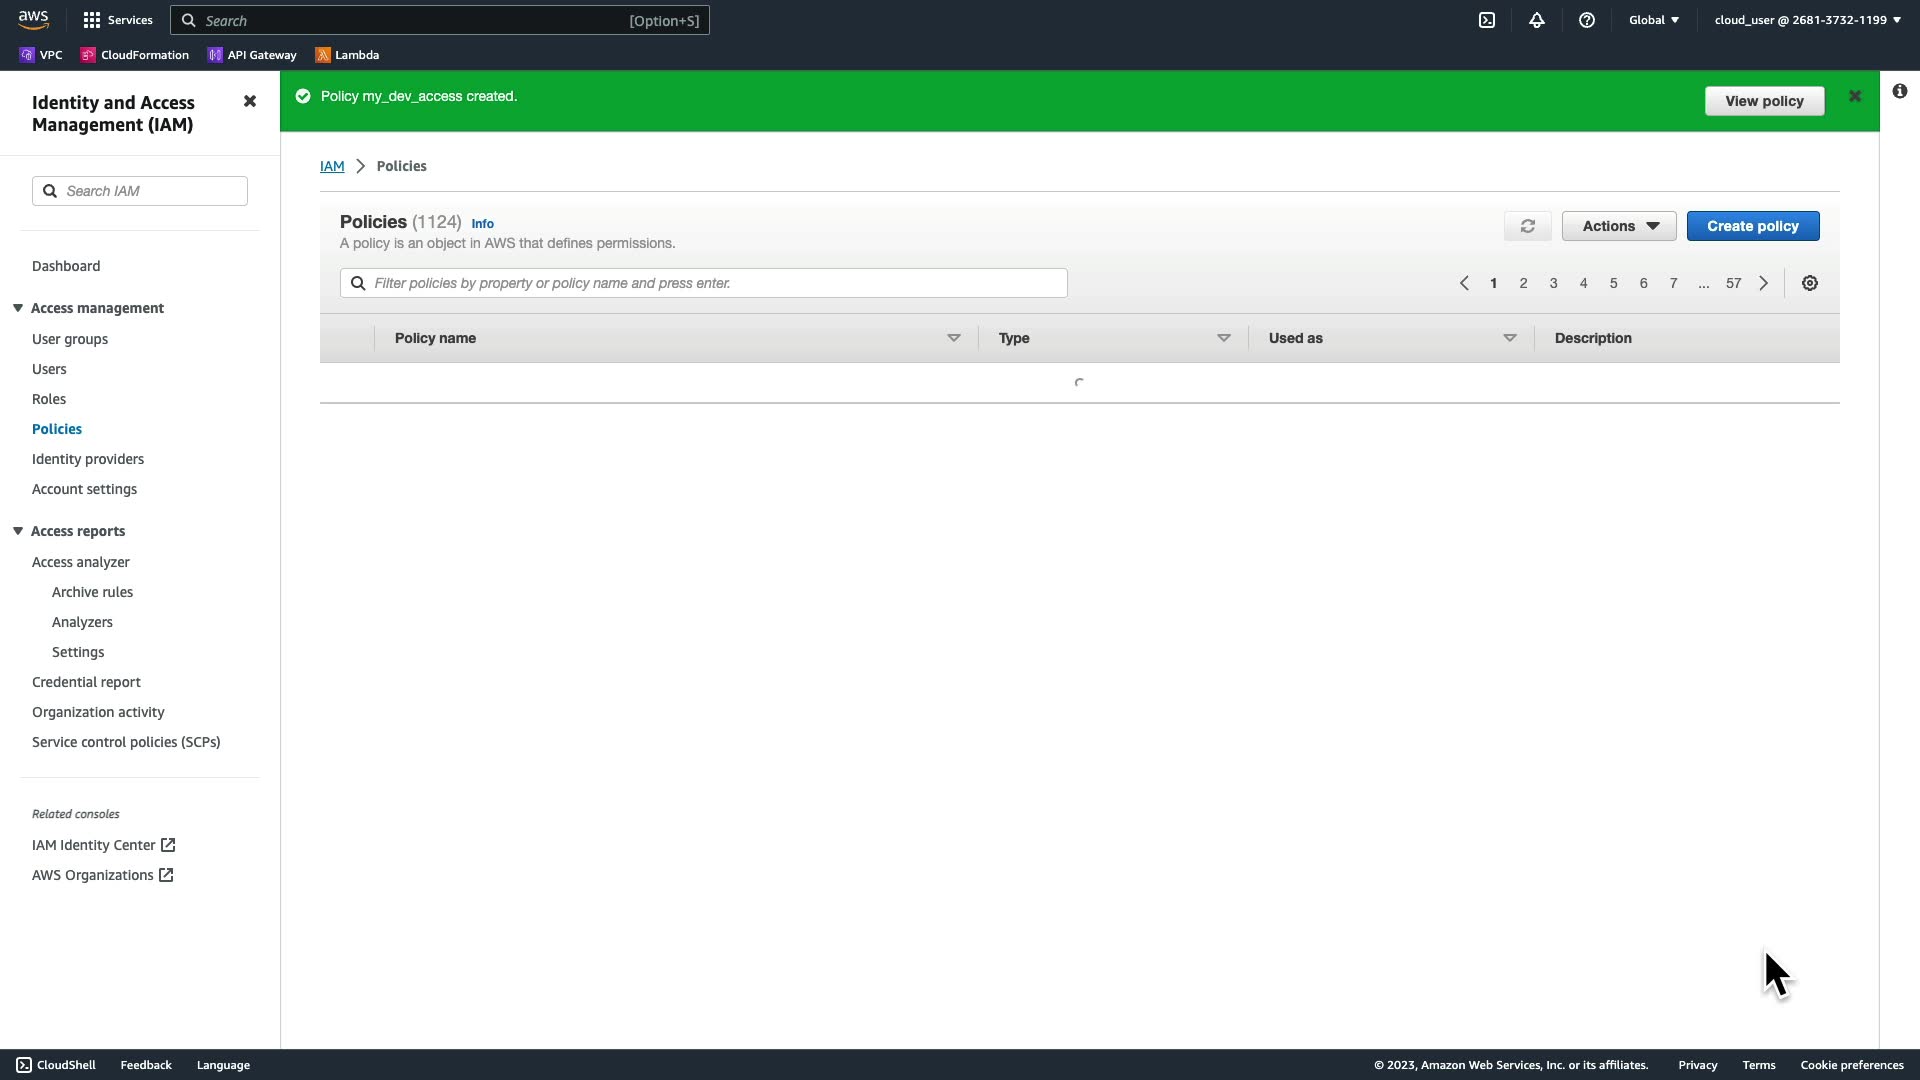Screen dimensions: 1920x1080
Task: Open the Lambda shortcut in favorites bar
Action: (347, 55)
